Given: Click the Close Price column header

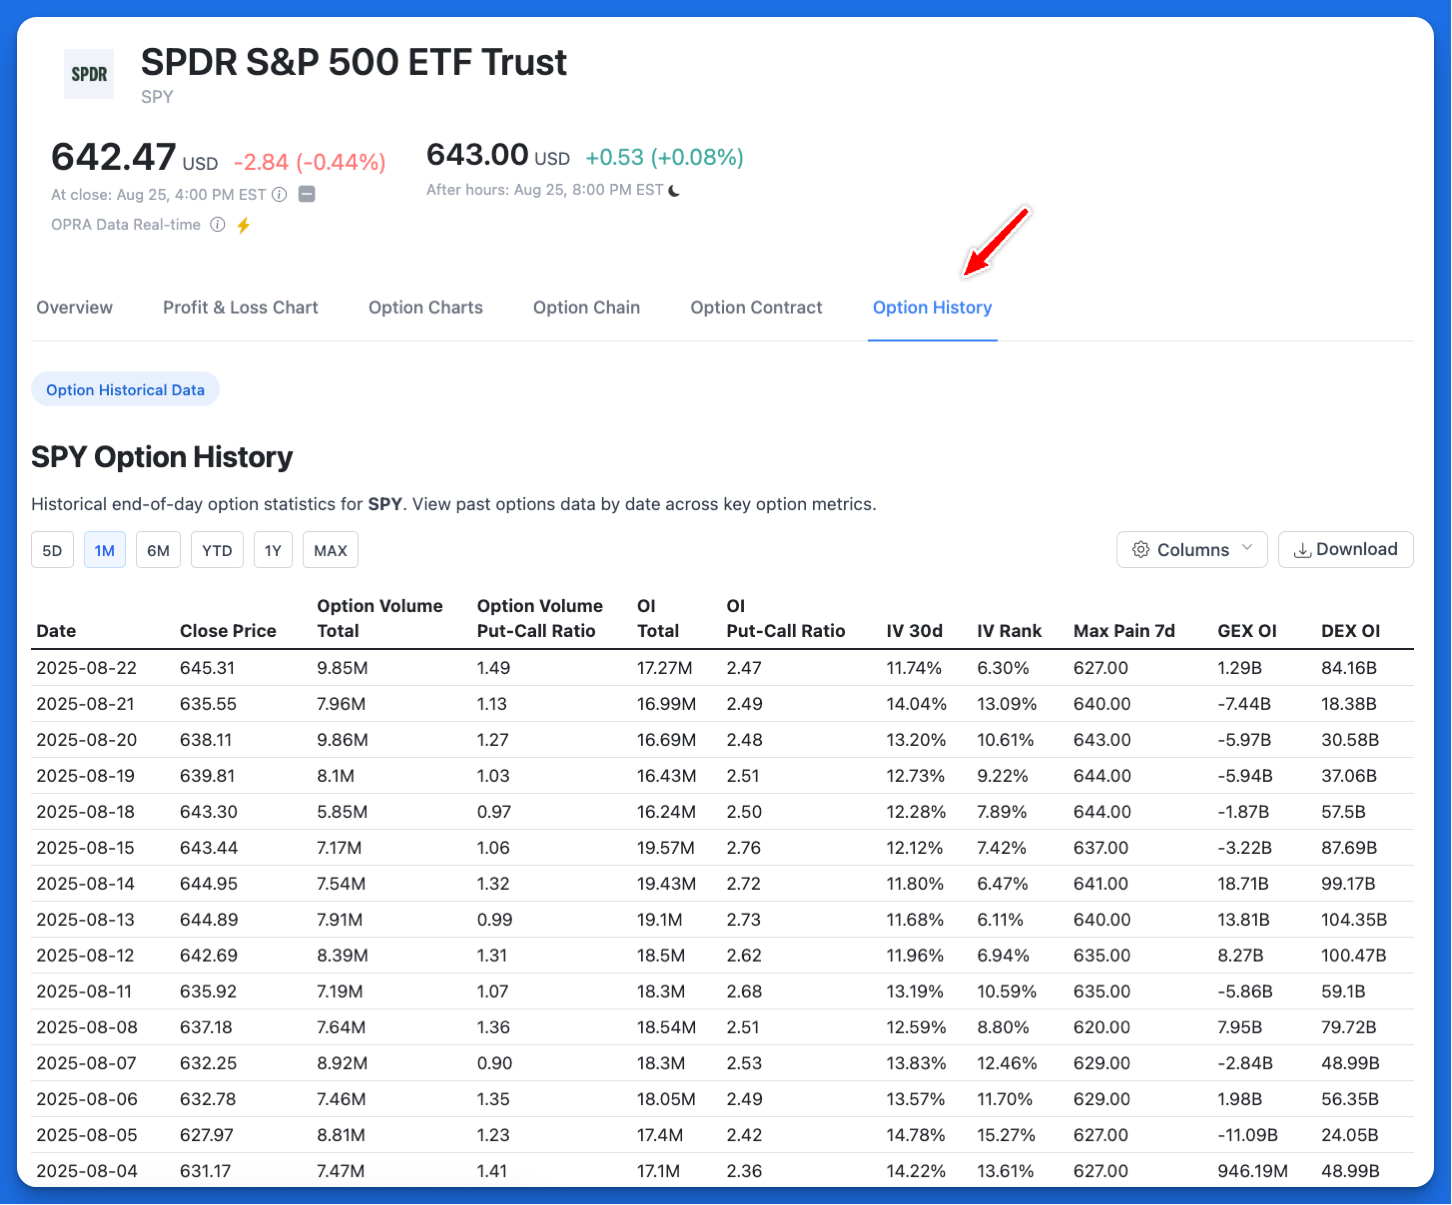Looking at the screenshot, I should click(228, 631).
